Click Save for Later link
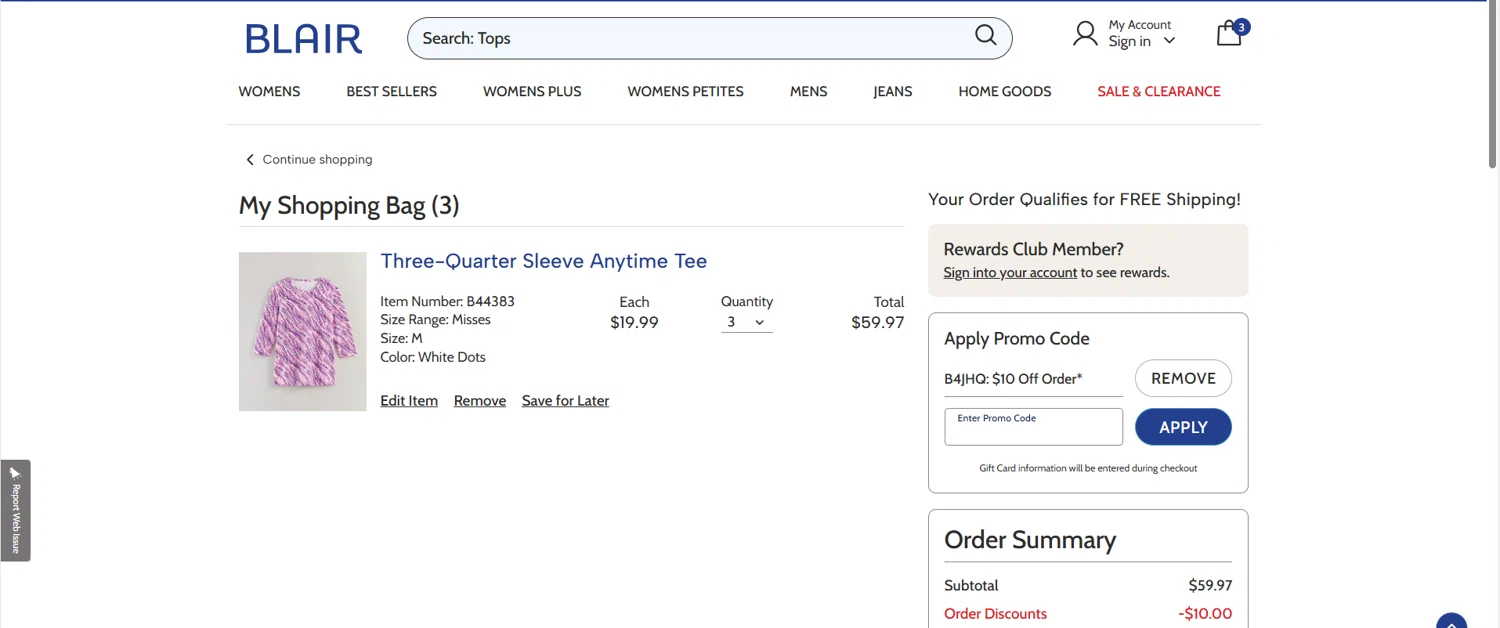The image size is (1500, 628). tap(565, 401)
